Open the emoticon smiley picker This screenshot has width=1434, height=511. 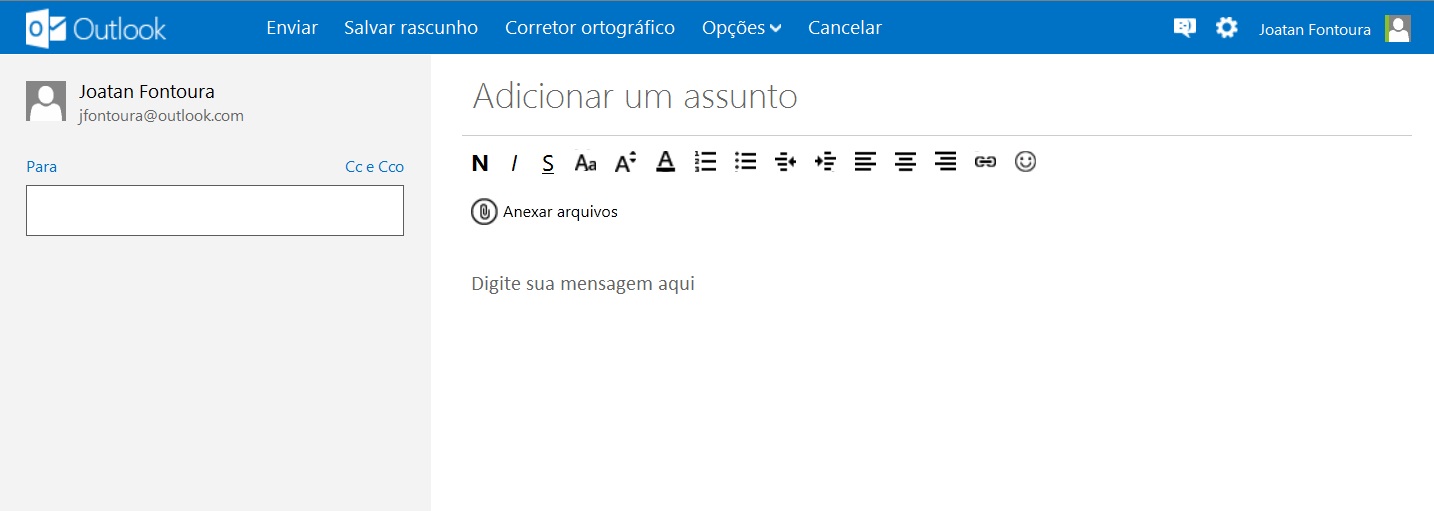(1025, 162)
